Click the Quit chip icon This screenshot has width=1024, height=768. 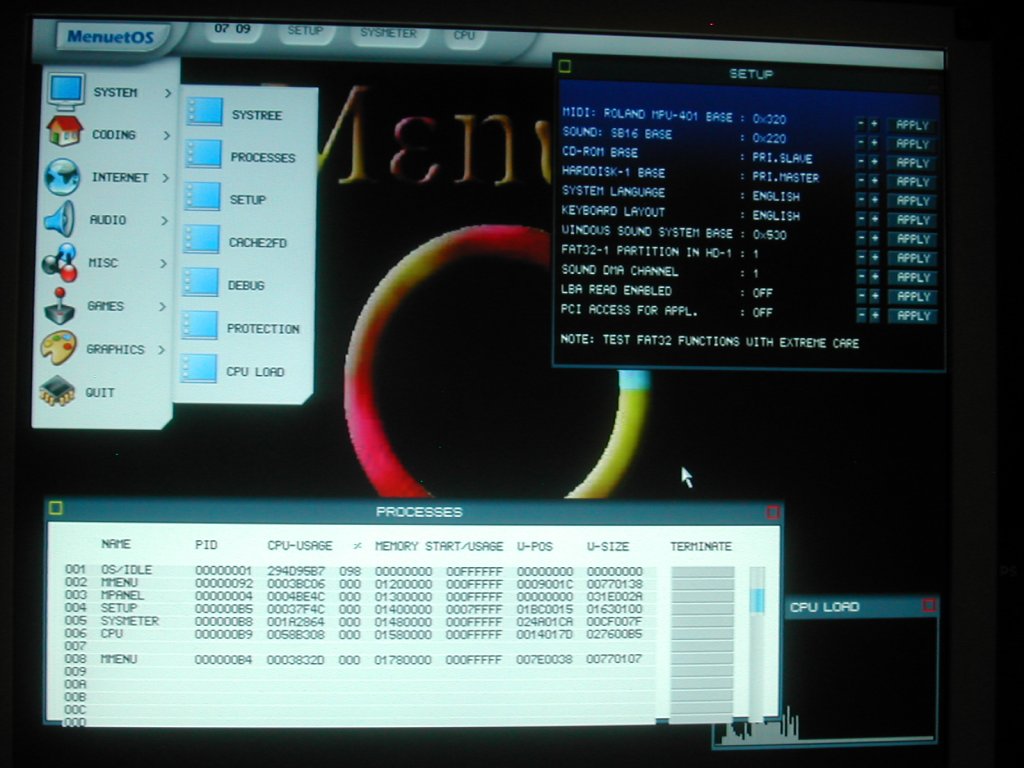tap(57, 391)
